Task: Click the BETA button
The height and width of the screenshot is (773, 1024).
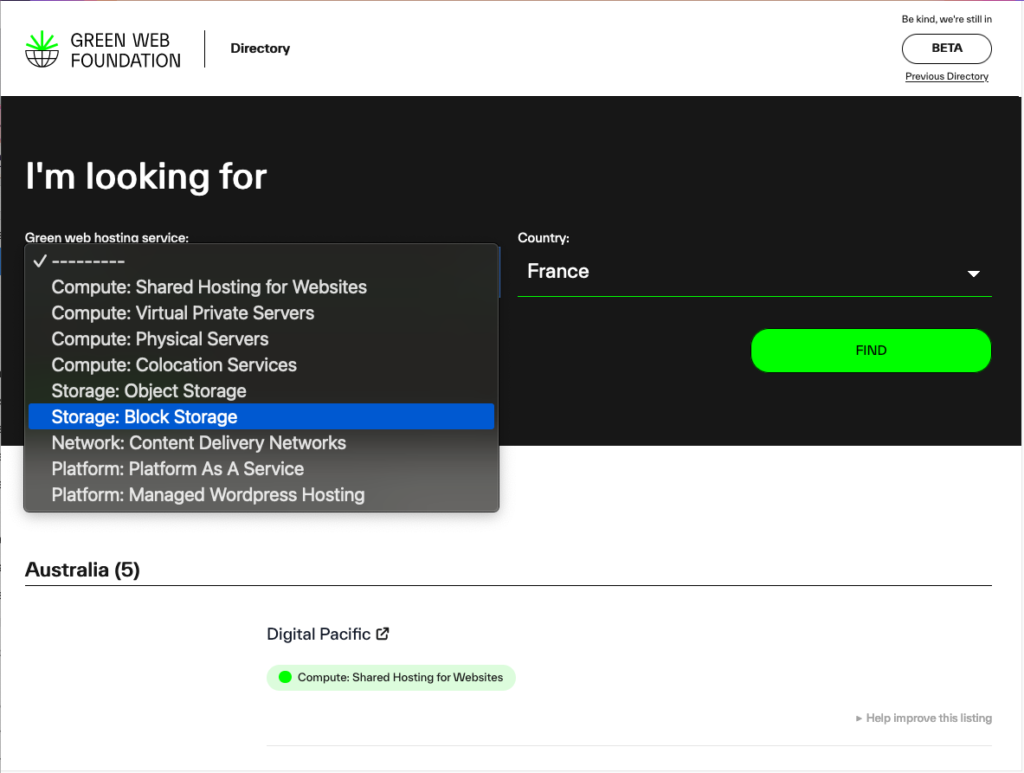Action: click(x=946, y=48)
